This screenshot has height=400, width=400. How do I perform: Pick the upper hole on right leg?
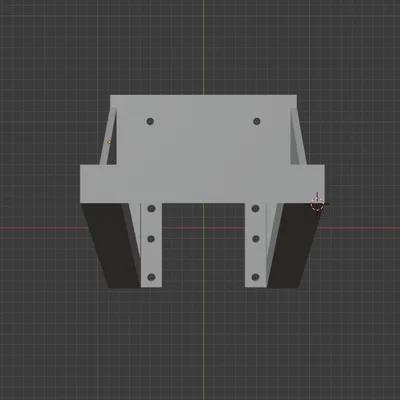(256, 209)
